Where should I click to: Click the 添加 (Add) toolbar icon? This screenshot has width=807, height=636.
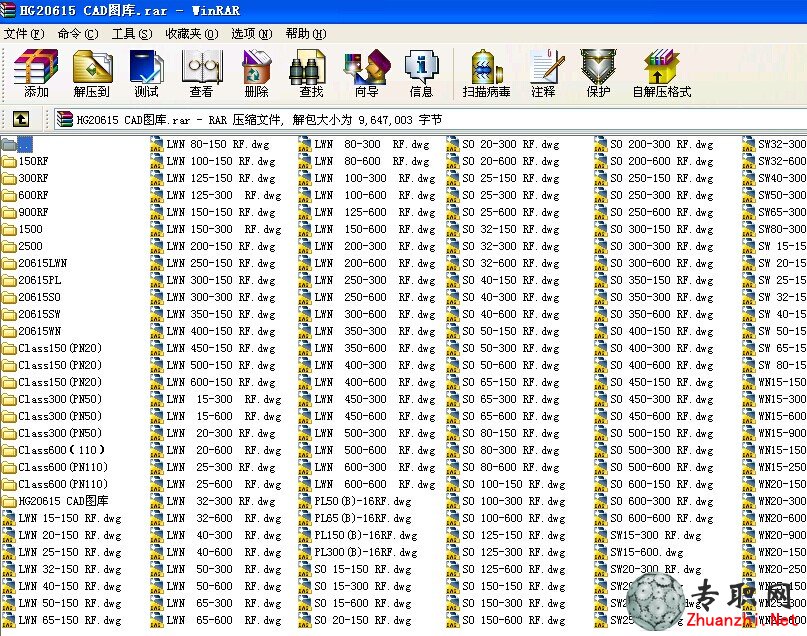pos(36,73)
